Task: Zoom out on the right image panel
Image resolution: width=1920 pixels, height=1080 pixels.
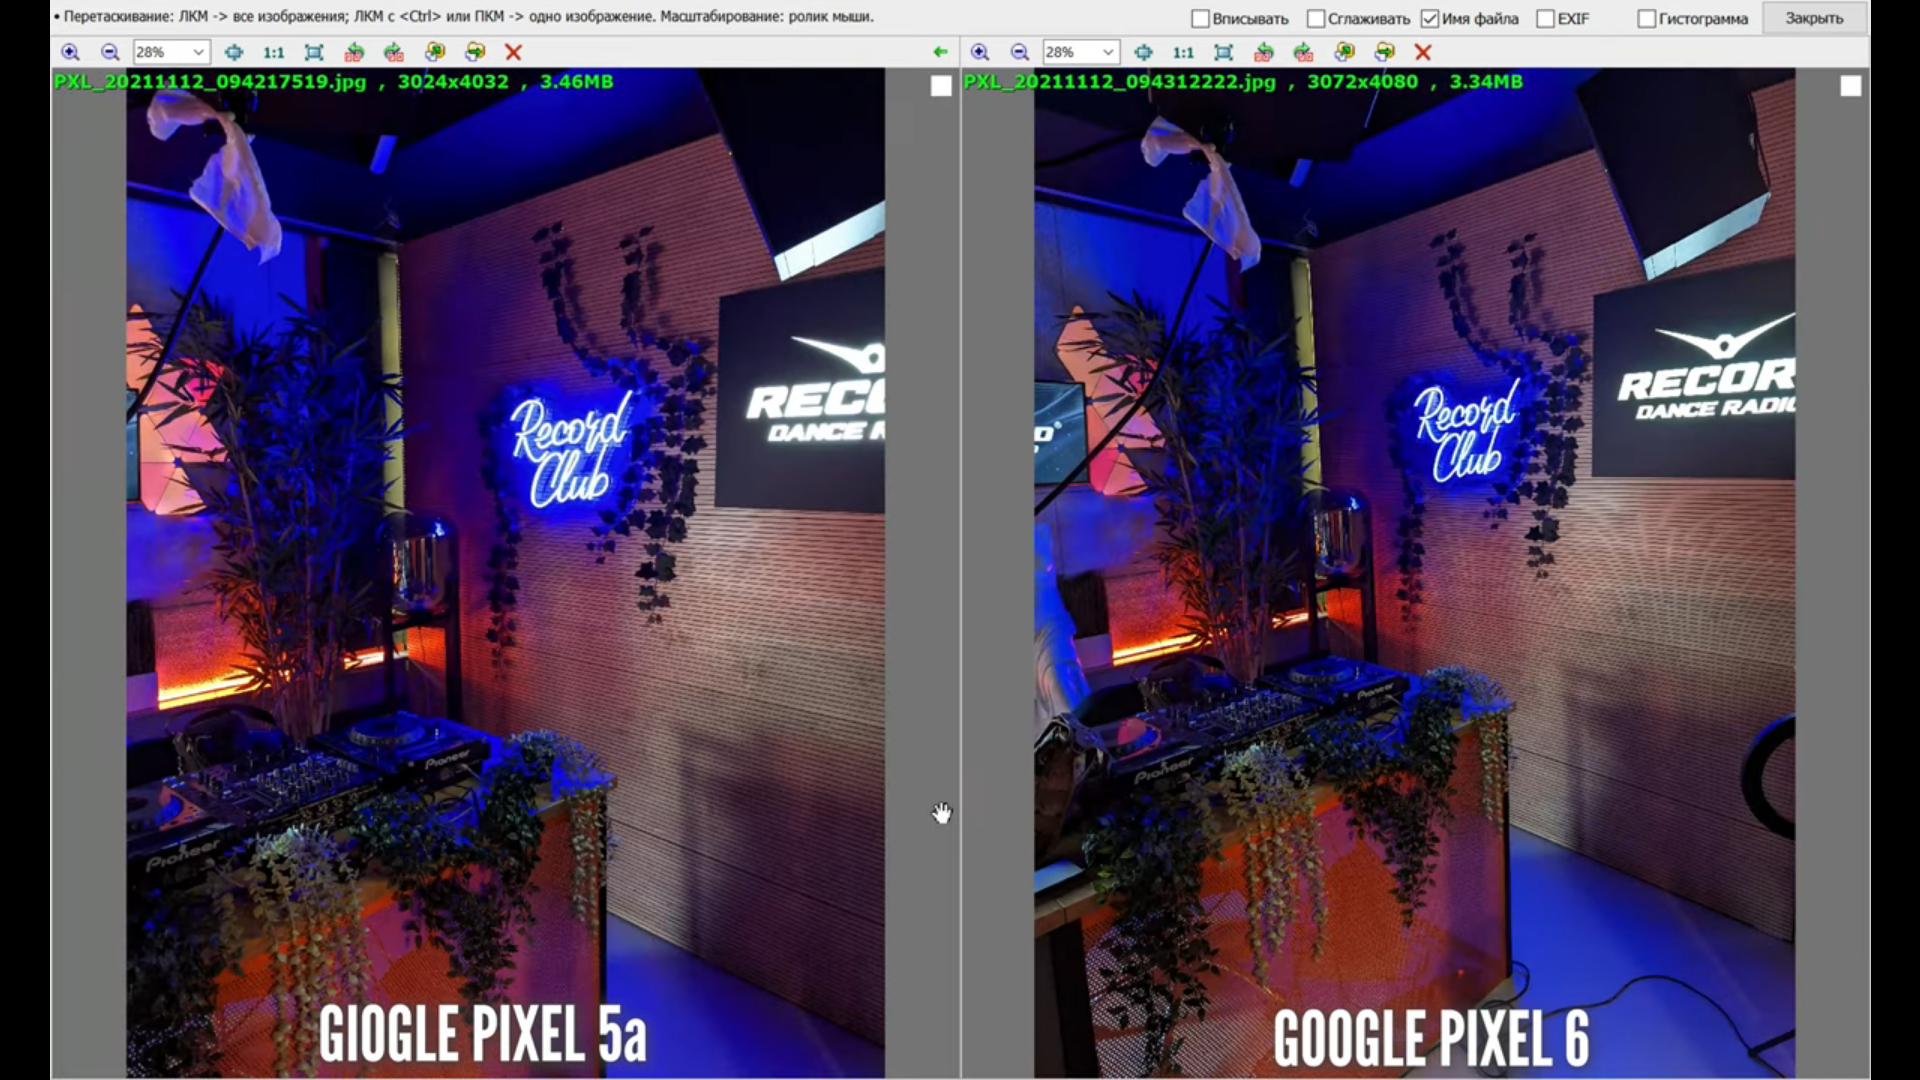Action: [1019, 52]
